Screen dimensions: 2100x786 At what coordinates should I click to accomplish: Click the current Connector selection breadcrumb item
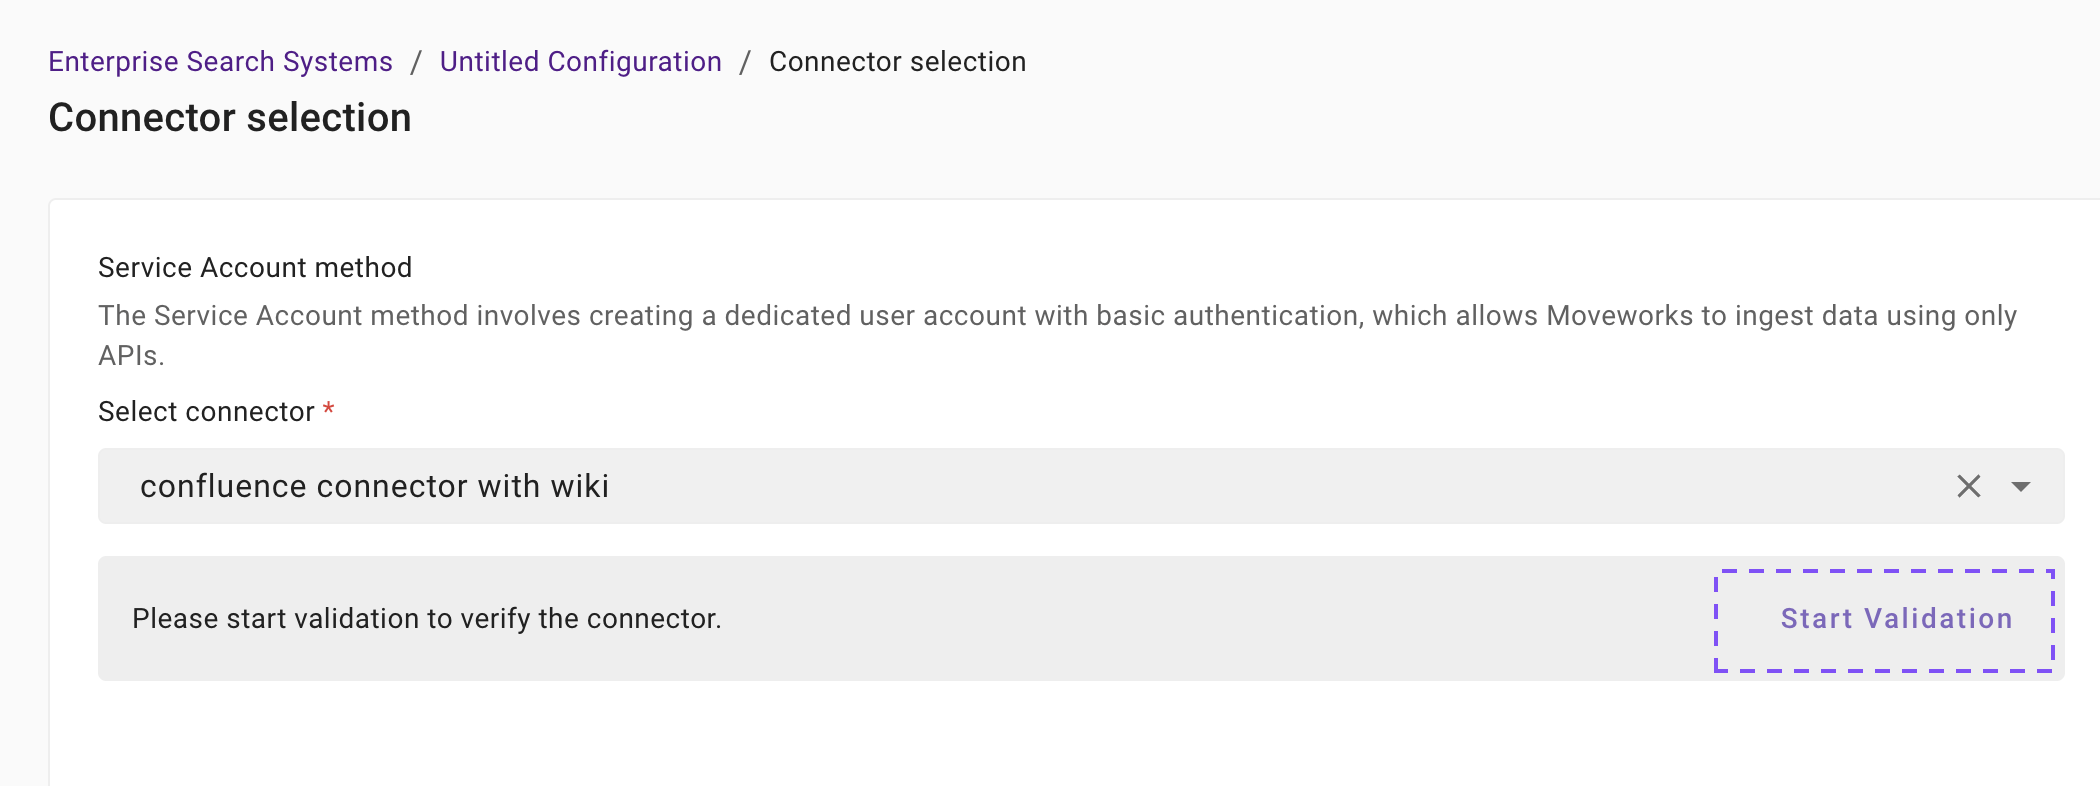click(x=897, y=62)
